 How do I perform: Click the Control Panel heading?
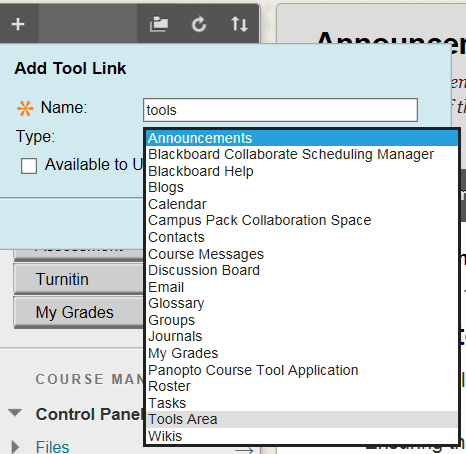pyautogui.click(x=89, y=414)
